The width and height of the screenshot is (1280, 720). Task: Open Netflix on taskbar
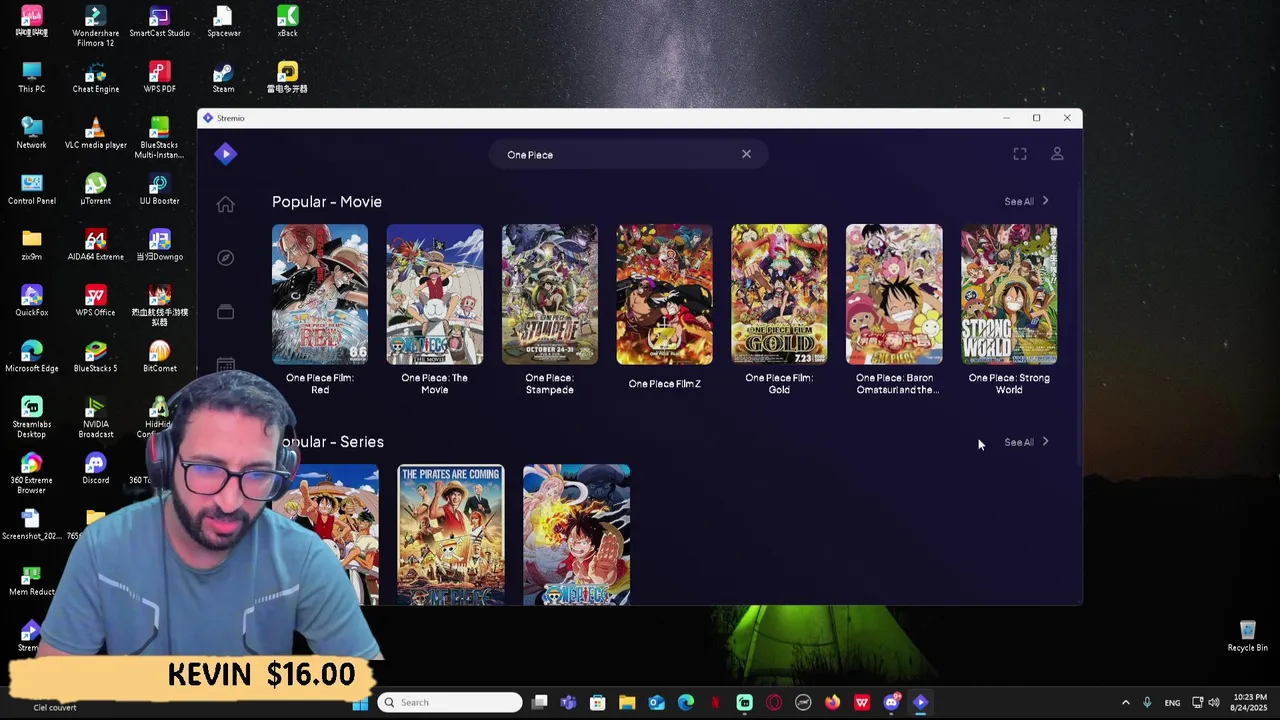point(715,702)
